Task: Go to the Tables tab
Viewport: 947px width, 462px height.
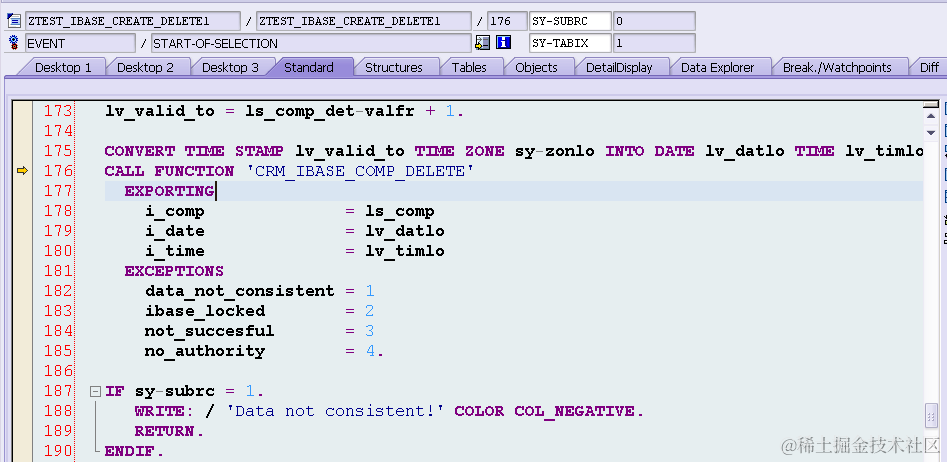Action: (469, 68)
